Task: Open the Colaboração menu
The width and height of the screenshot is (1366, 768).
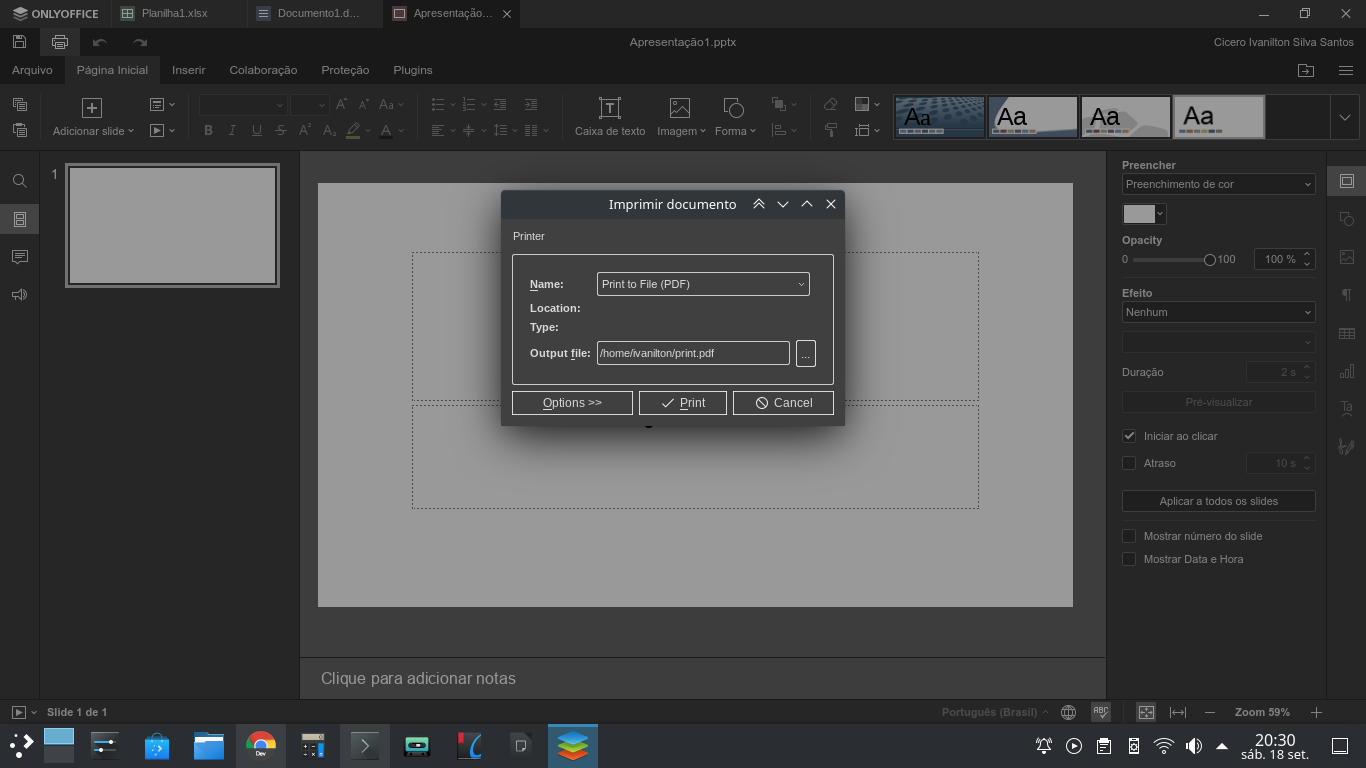Action: (x=263, y=70)
